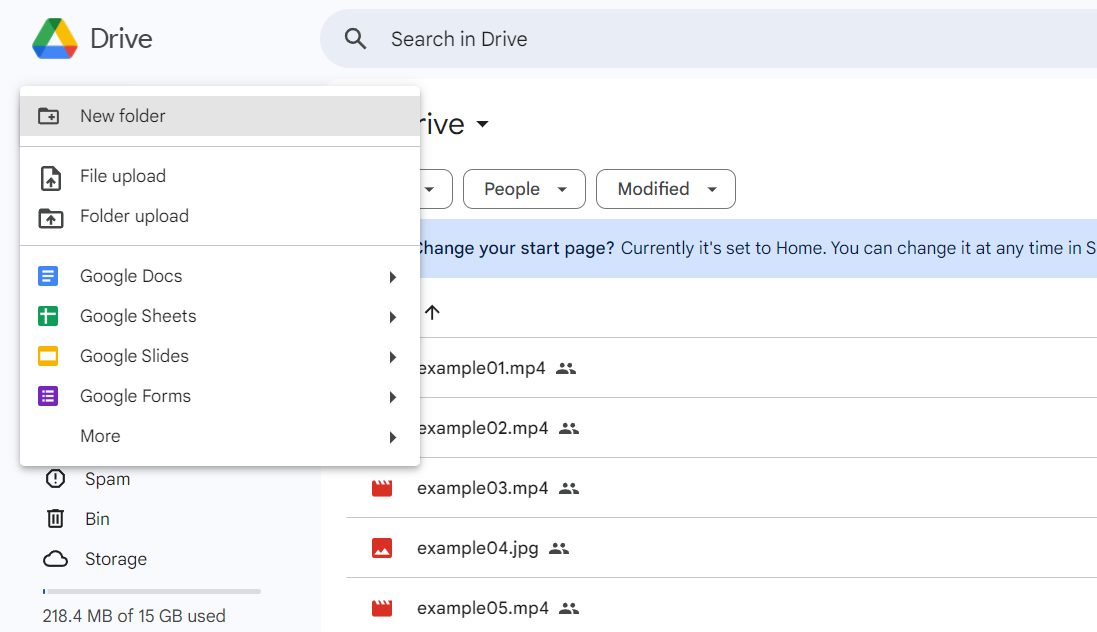Viewport: 1097px width, 632px height.
Task: Click shared people icon beside example04.jpg
Action: 559,548
